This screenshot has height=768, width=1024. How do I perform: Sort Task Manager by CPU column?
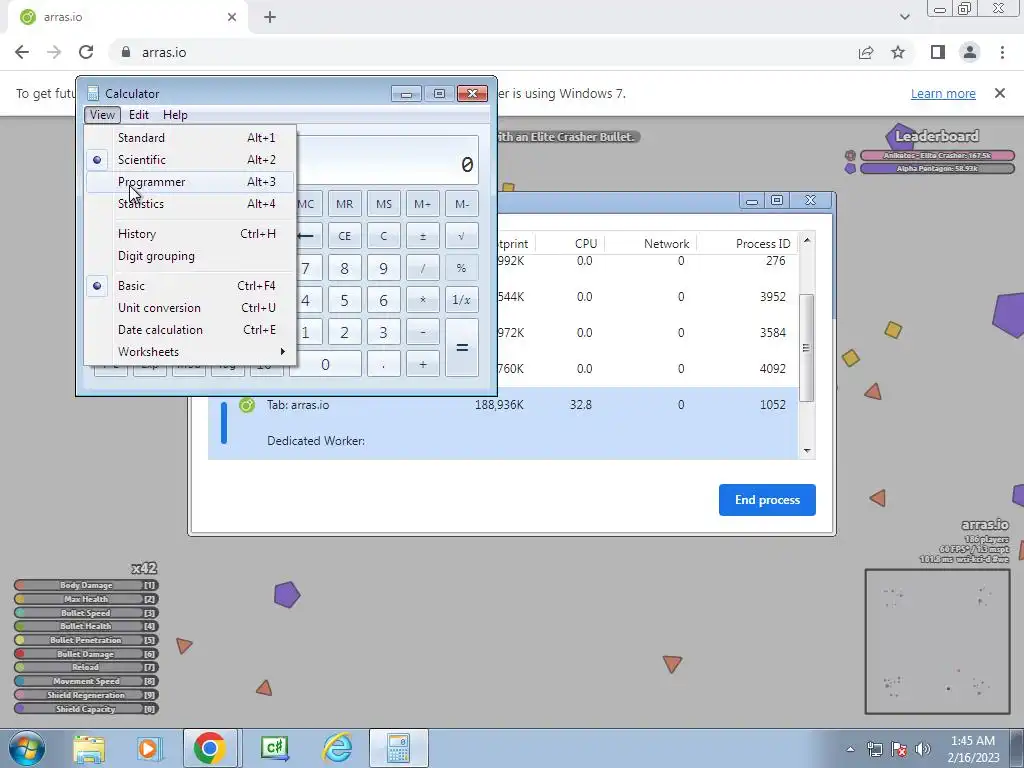(586, 244)
